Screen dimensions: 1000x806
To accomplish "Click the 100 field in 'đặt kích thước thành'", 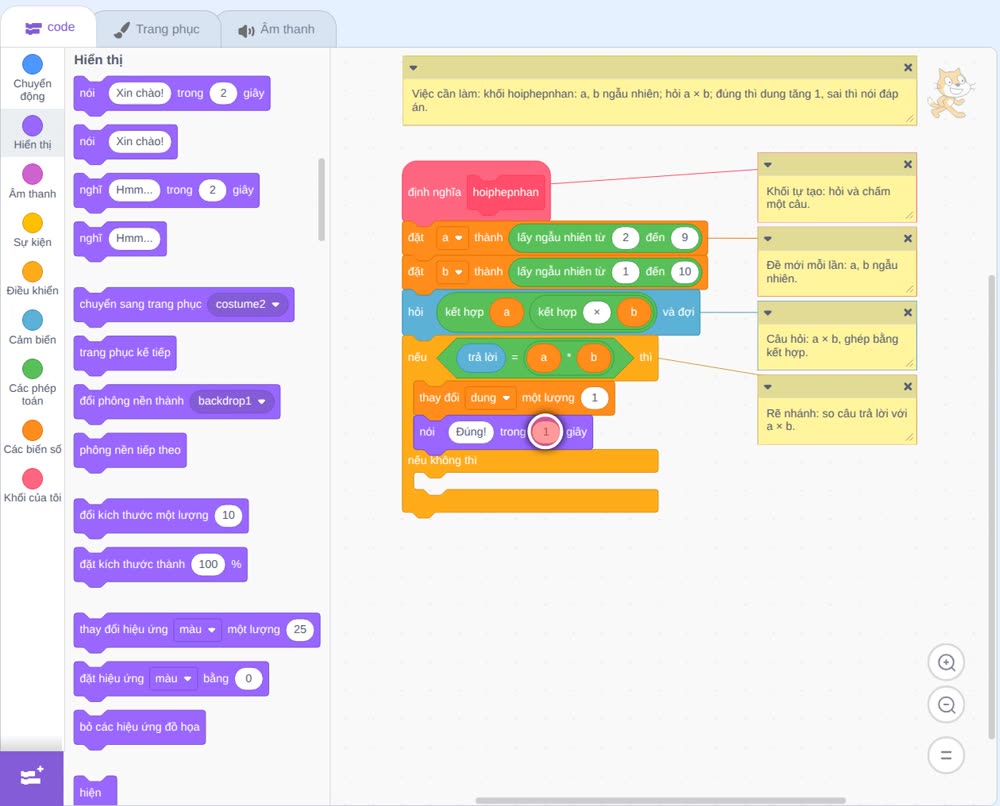I will (x=209, y=564).
